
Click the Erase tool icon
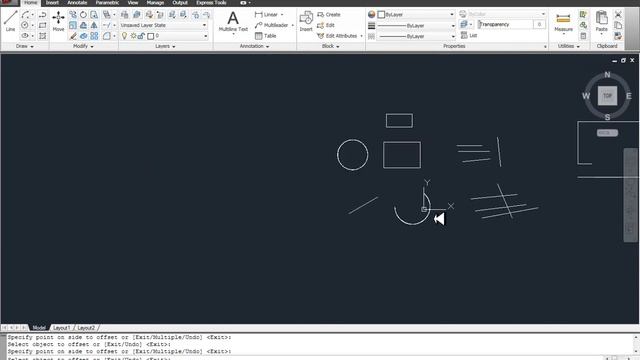pos(73,36)
